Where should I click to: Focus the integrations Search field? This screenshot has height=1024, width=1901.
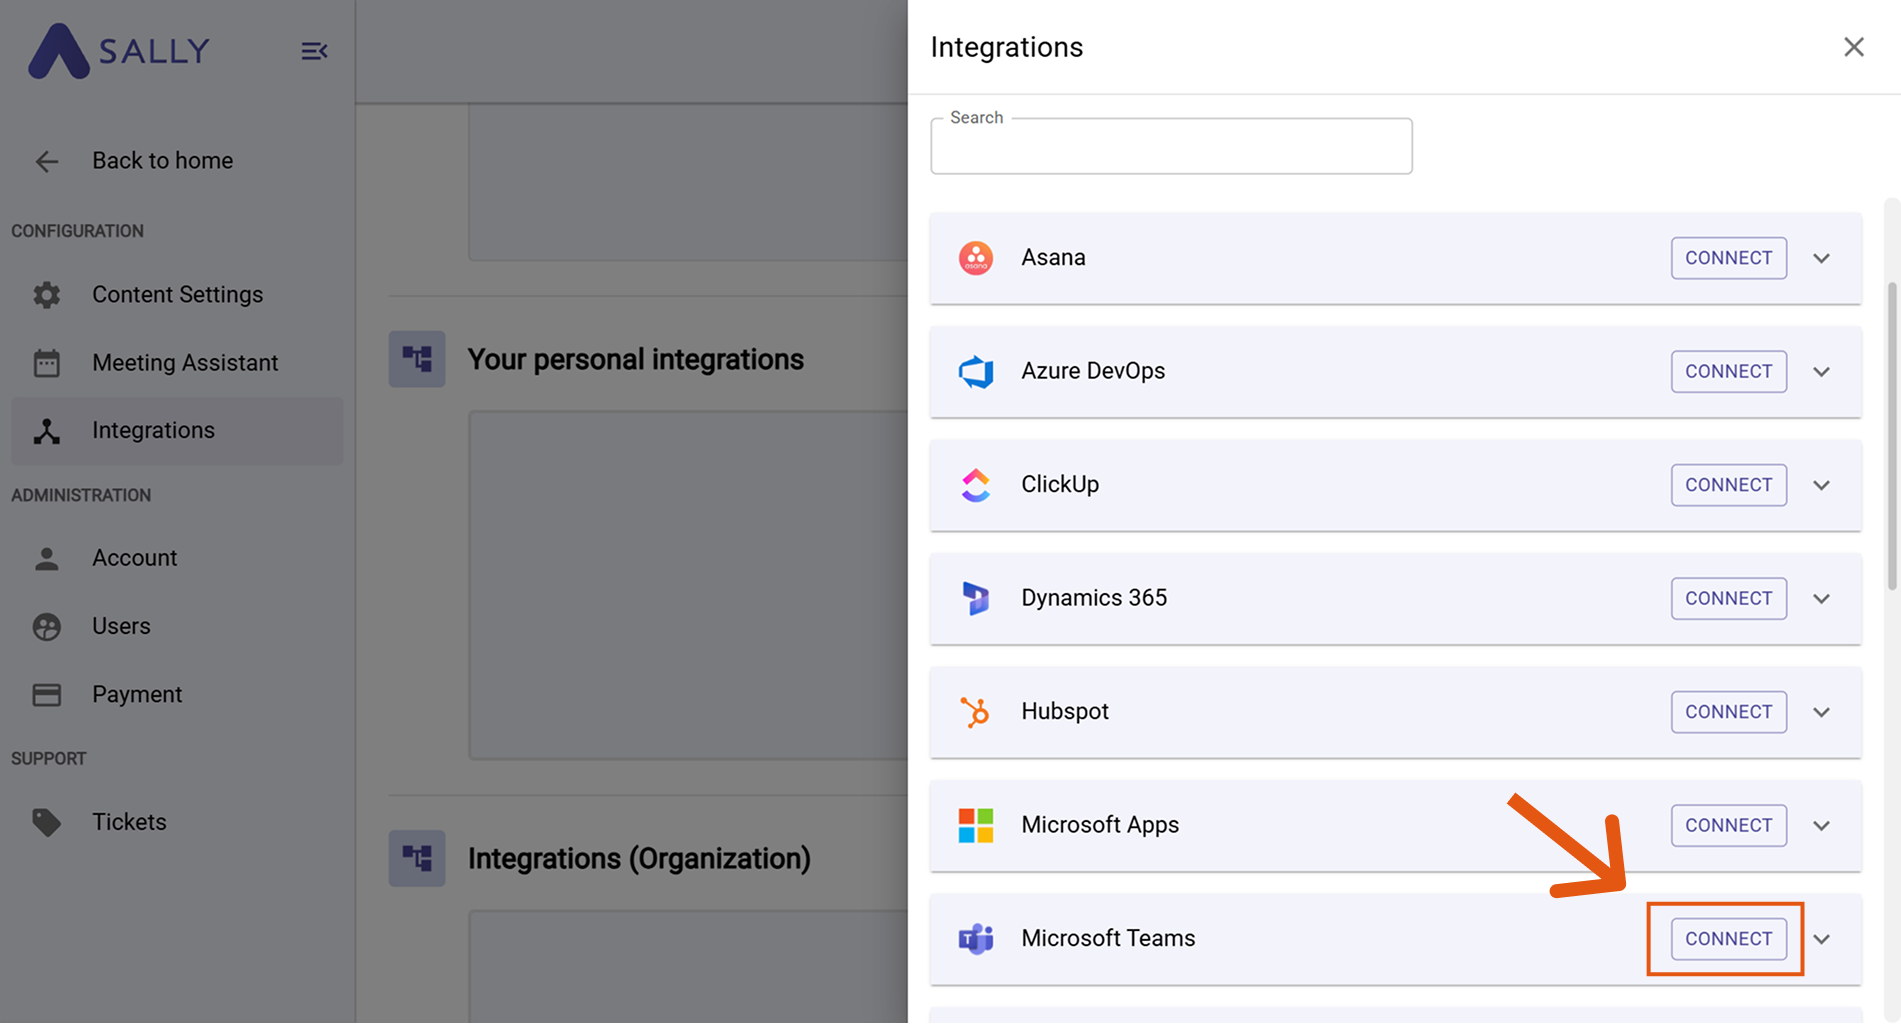(1171, 147)
